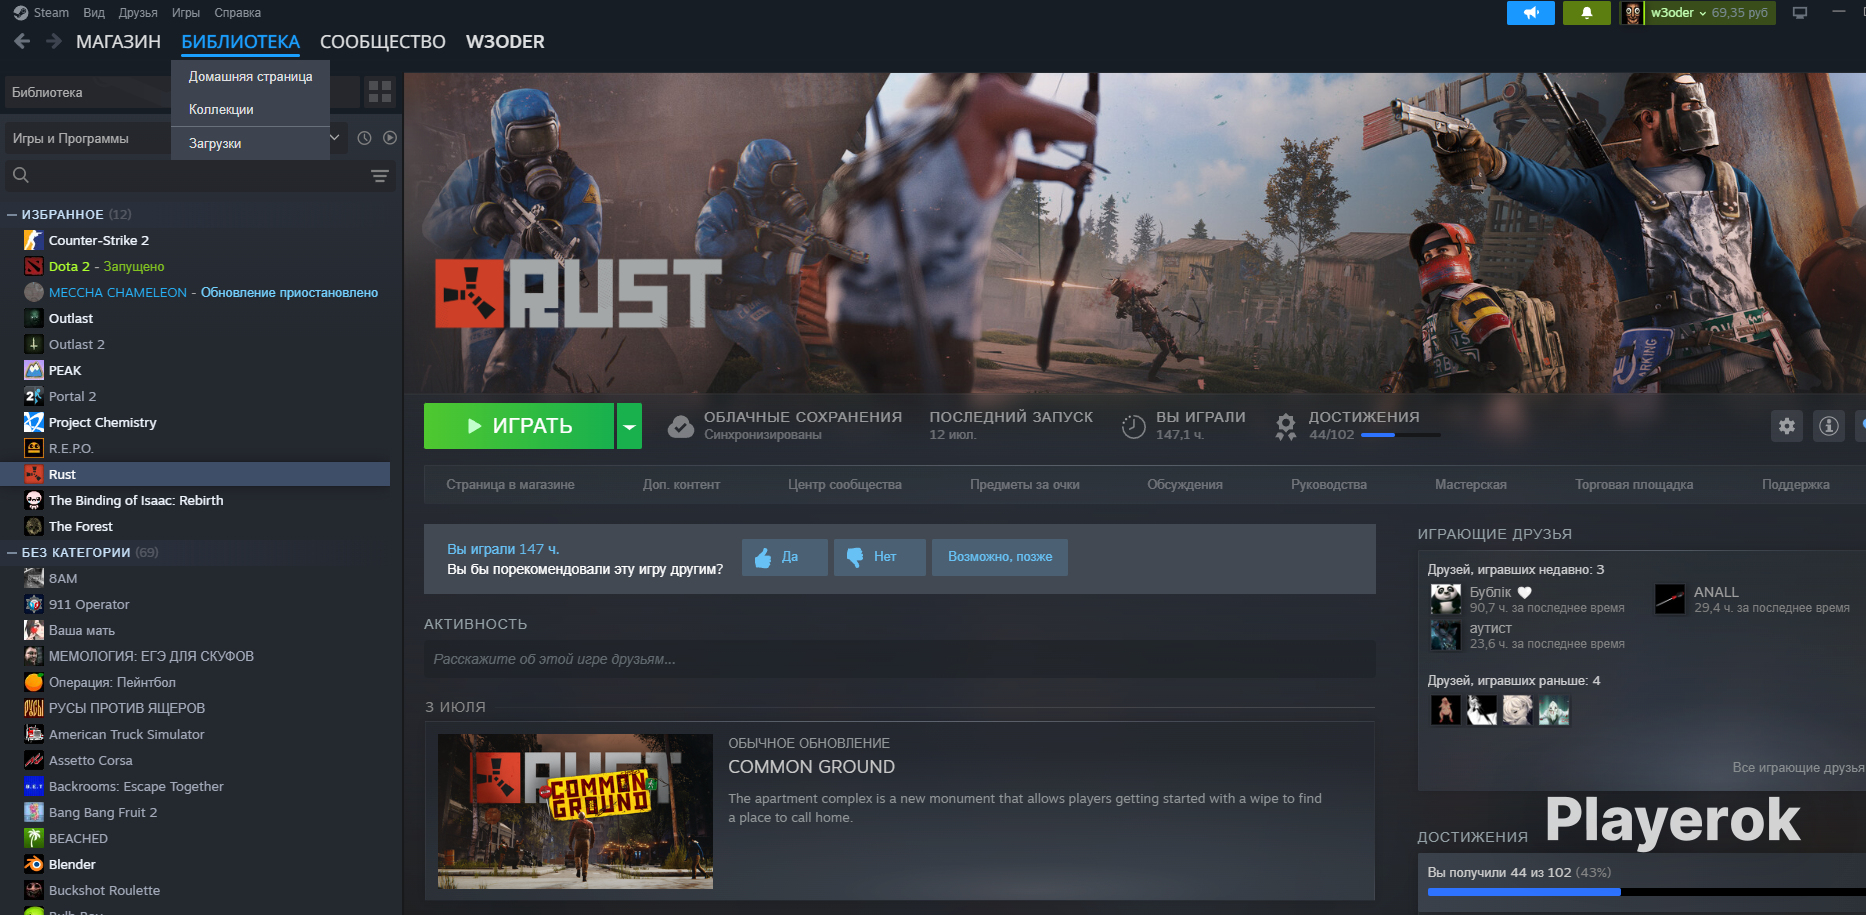1866x915 pixels.
Task: Open Страница в магазине link
Action: (510, 485)
